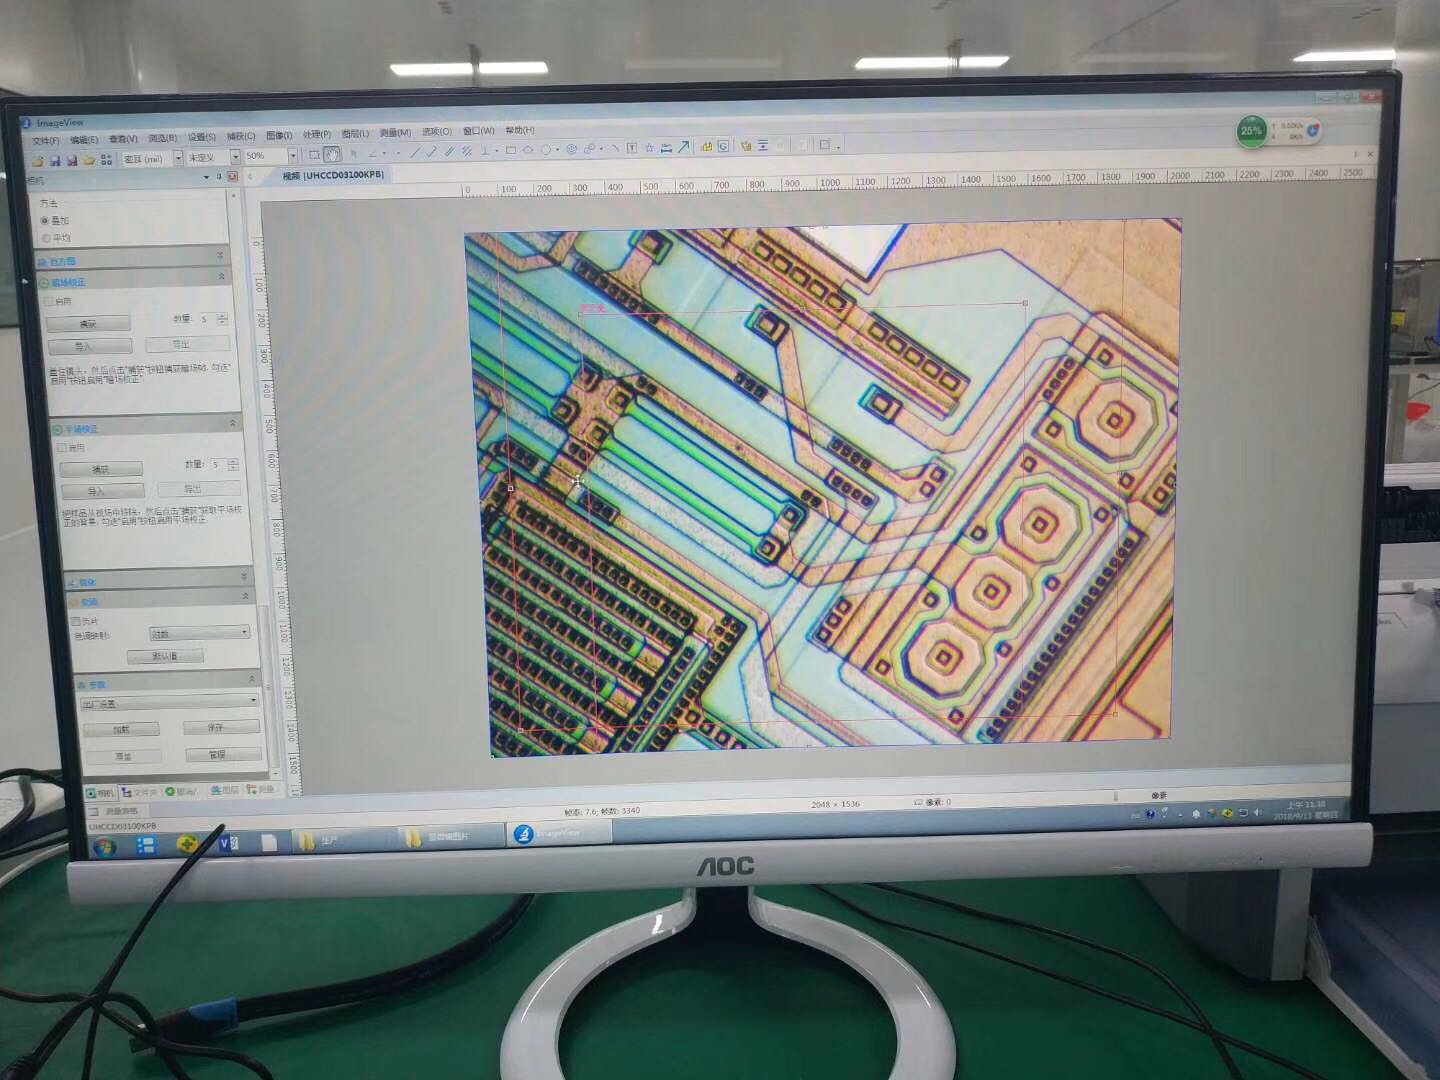1440x1080 pixels.
Task: Click the 默认值 button
Action: point(165,657)
